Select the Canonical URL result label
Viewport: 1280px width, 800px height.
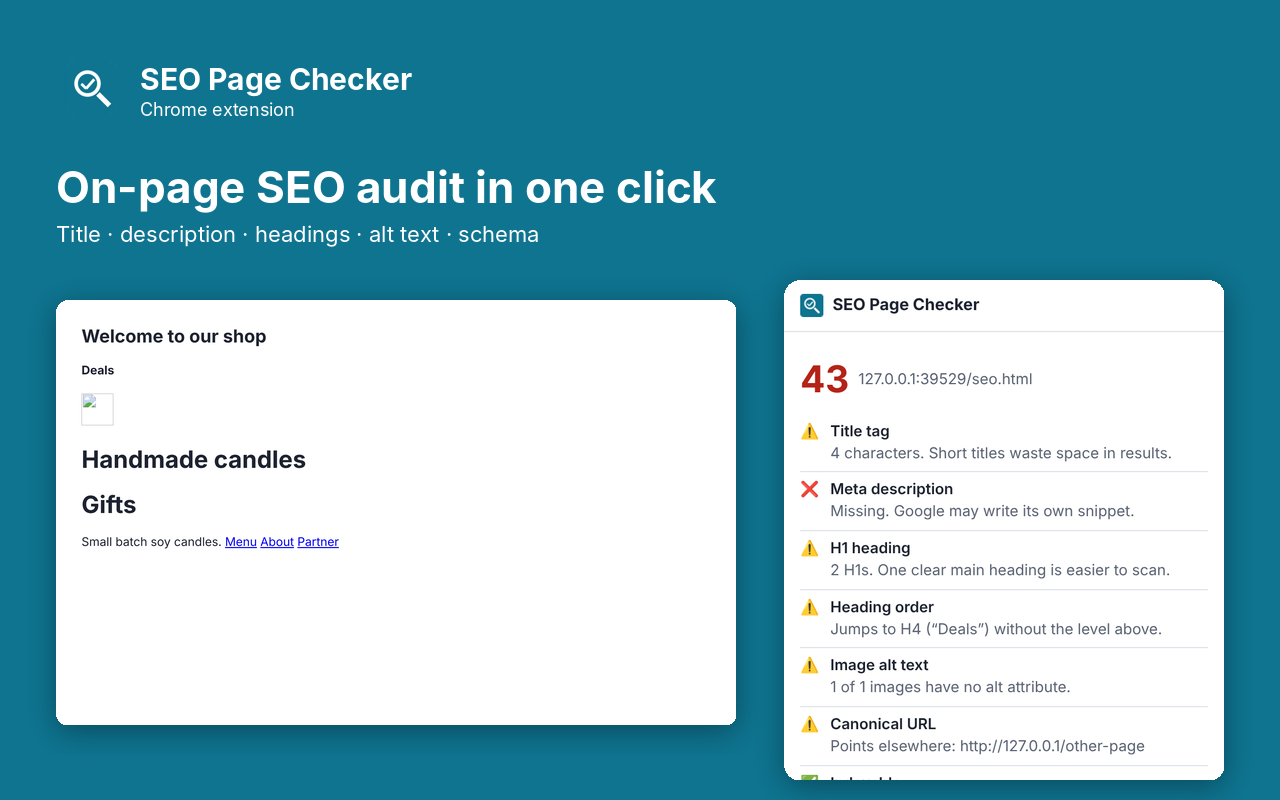click(x=883, y=724)
